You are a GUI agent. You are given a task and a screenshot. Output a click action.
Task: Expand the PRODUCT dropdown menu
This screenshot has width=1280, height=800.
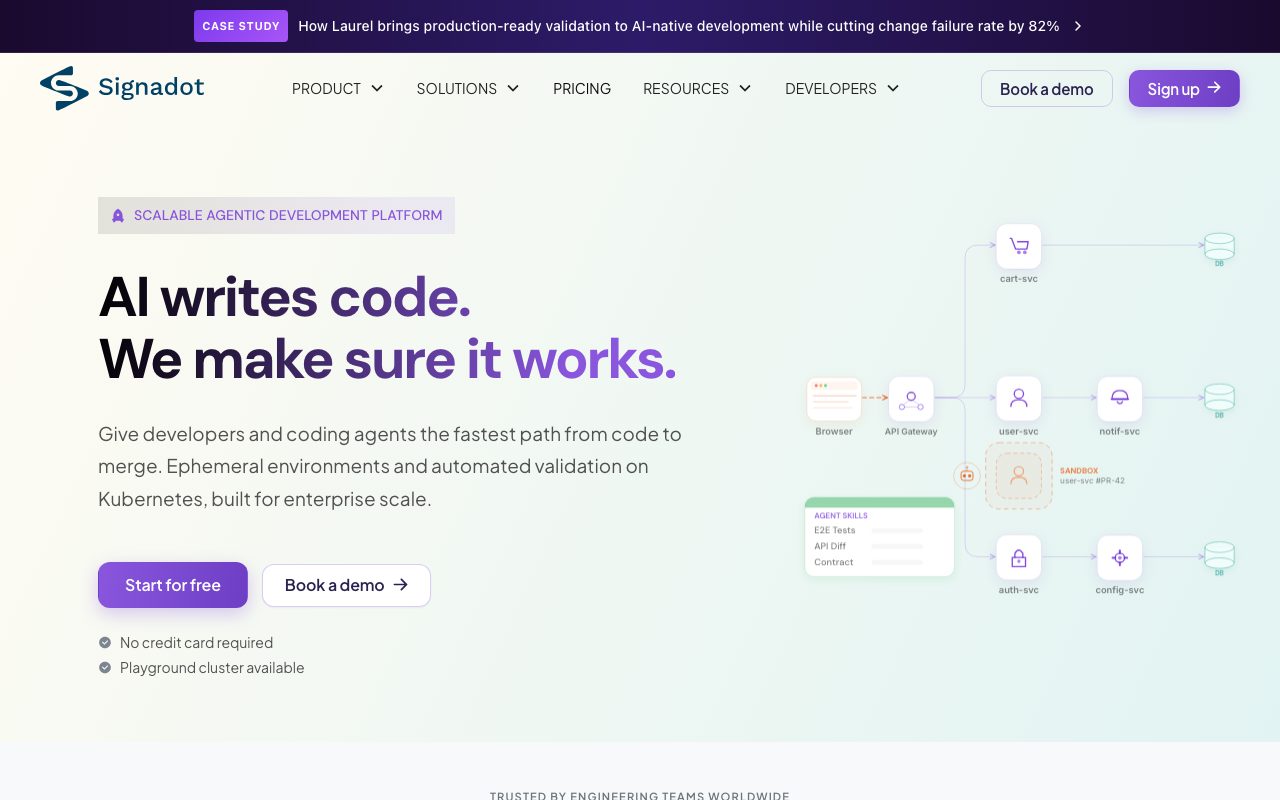338,88
